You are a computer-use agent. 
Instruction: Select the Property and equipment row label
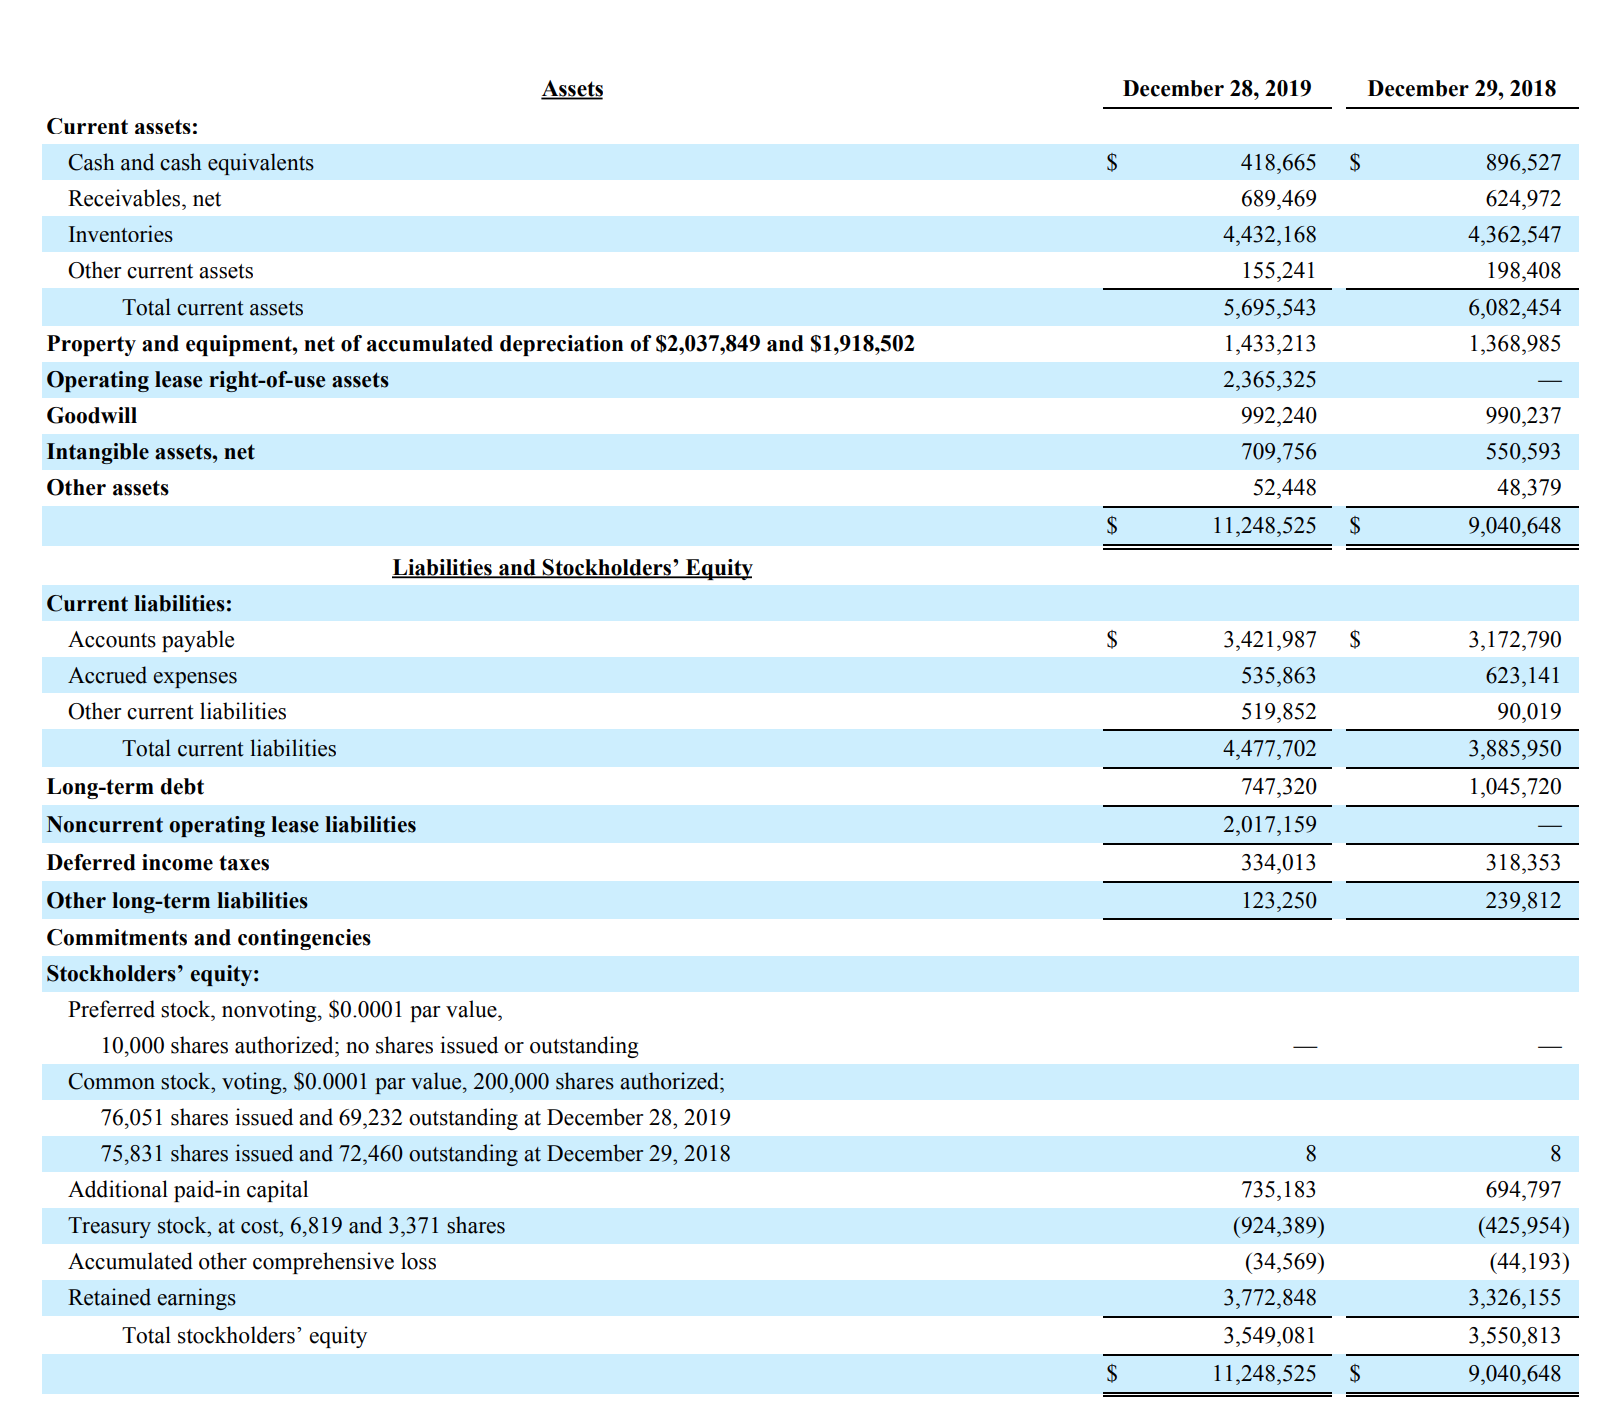point(480,344)
